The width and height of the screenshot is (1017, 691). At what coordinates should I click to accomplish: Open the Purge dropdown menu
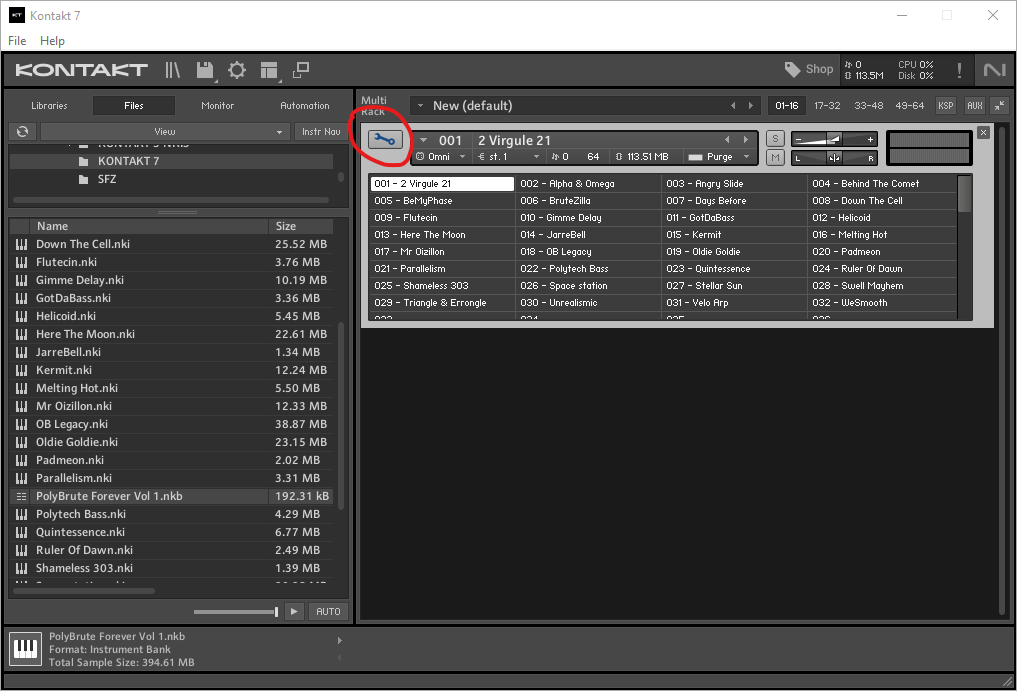coord(718,157)
